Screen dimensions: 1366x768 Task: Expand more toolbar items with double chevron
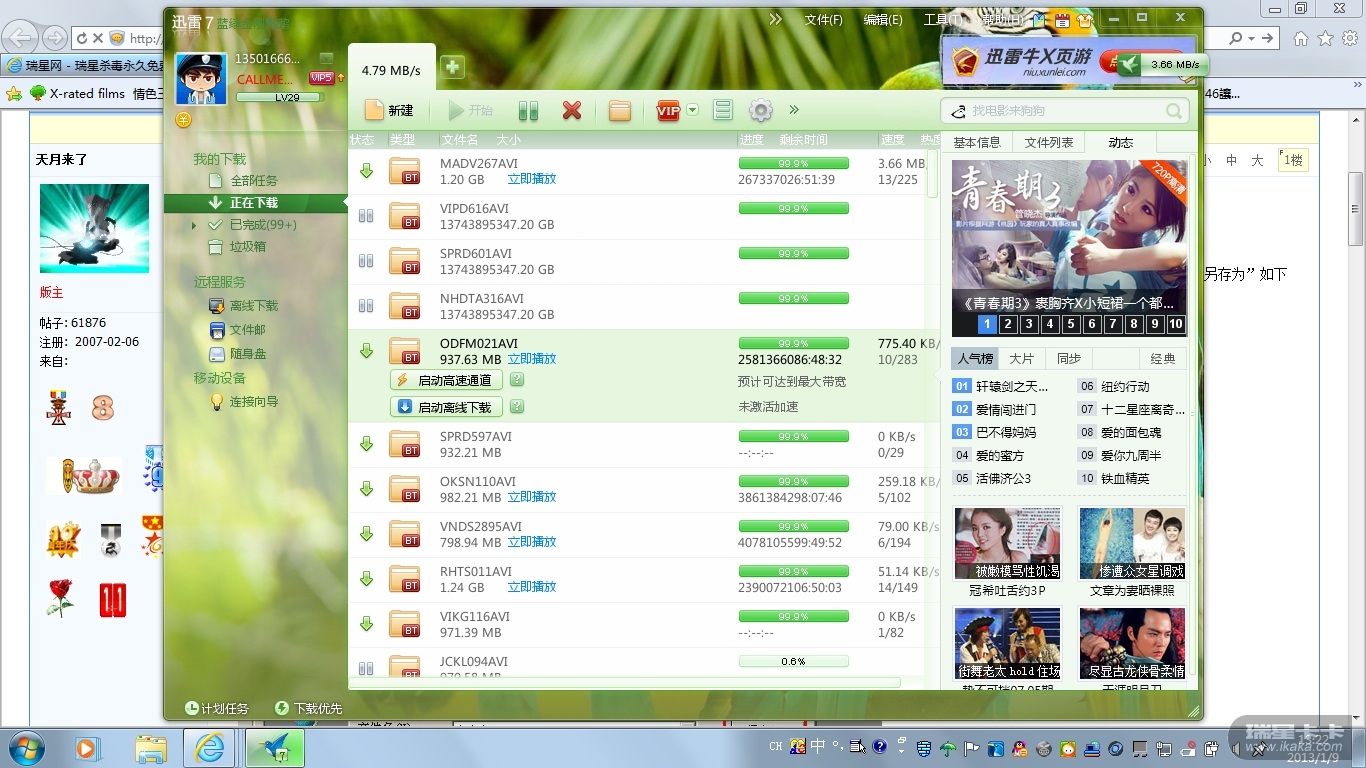pyautogui.click(x=795, y=110)
